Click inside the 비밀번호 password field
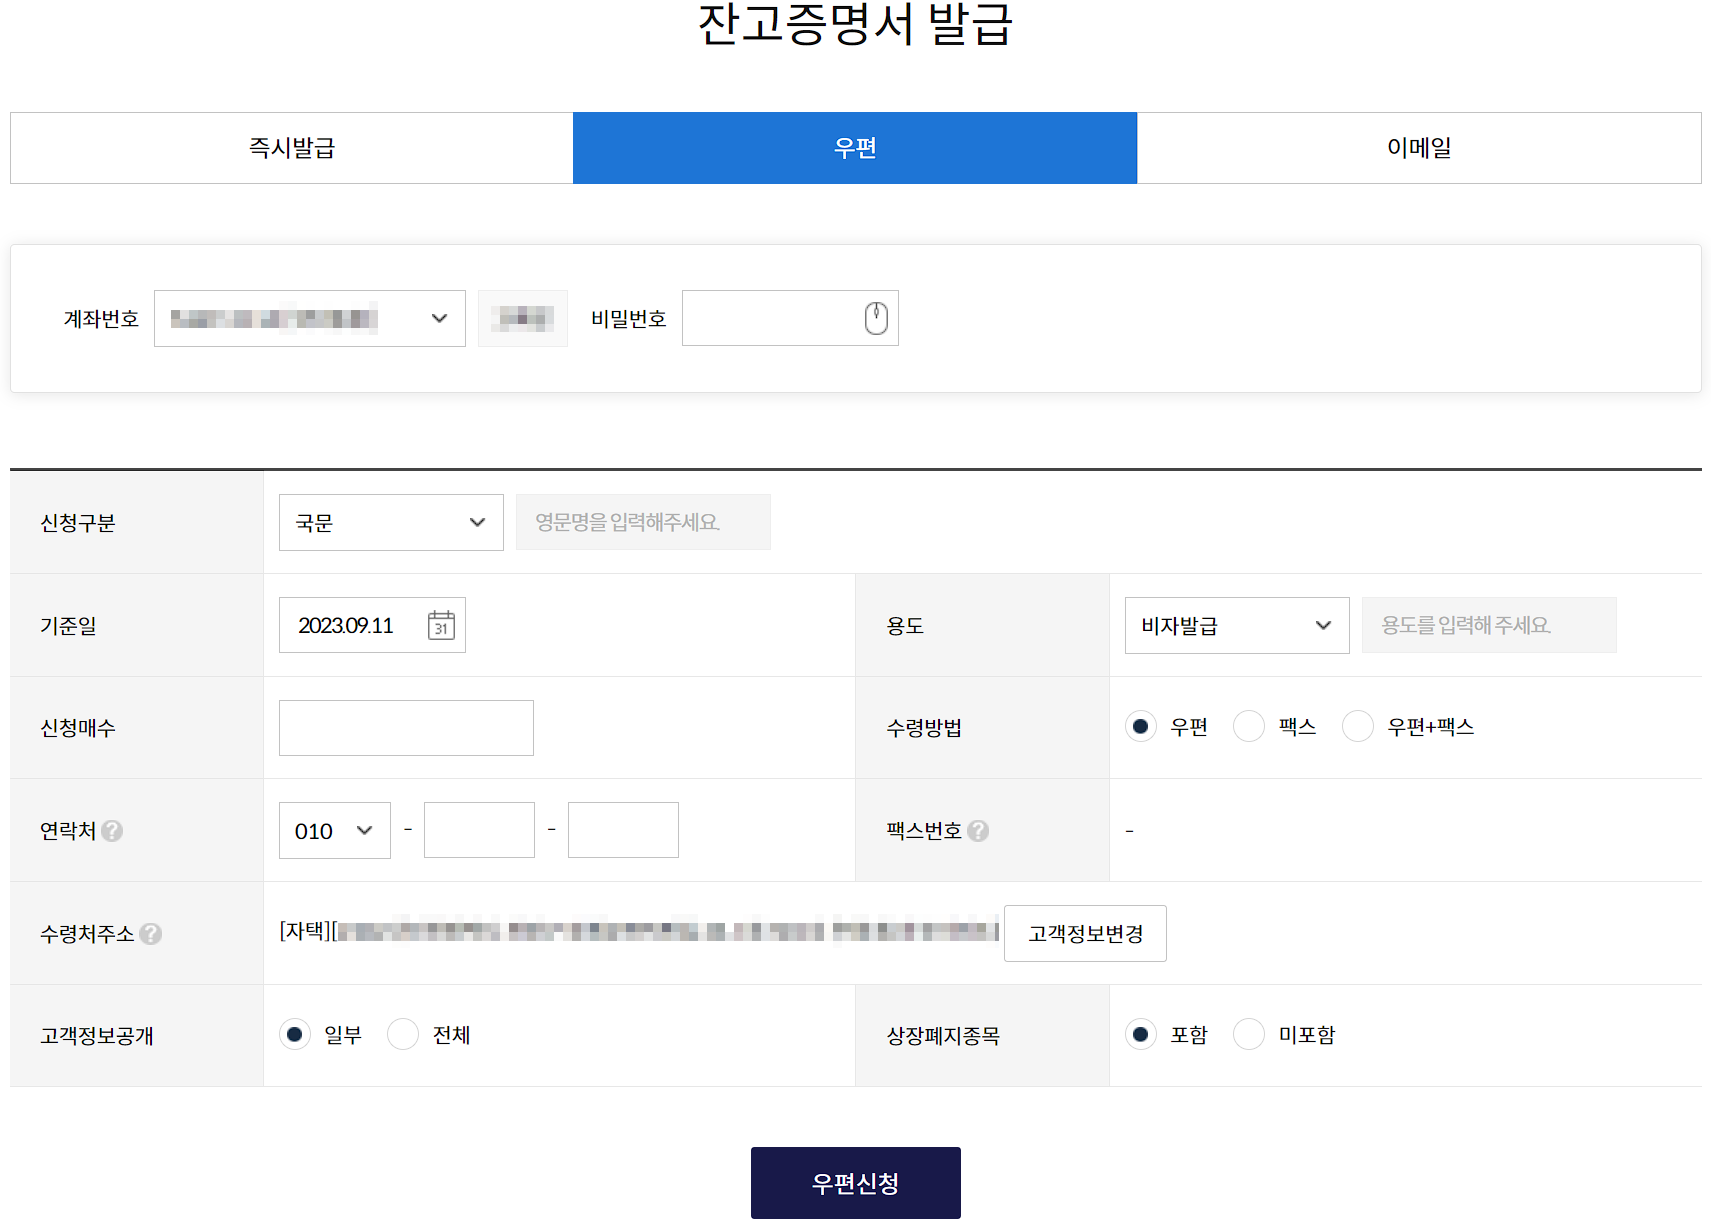 [770, 318]
